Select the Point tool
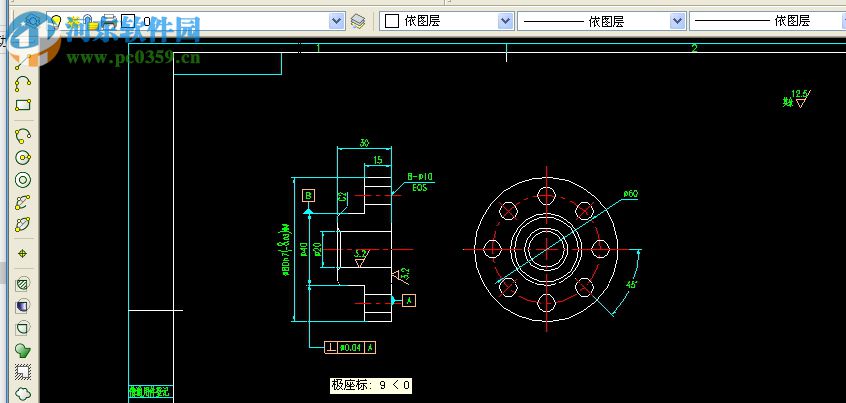The height and width of the screenshot is (403, 846). click(23, 254)
